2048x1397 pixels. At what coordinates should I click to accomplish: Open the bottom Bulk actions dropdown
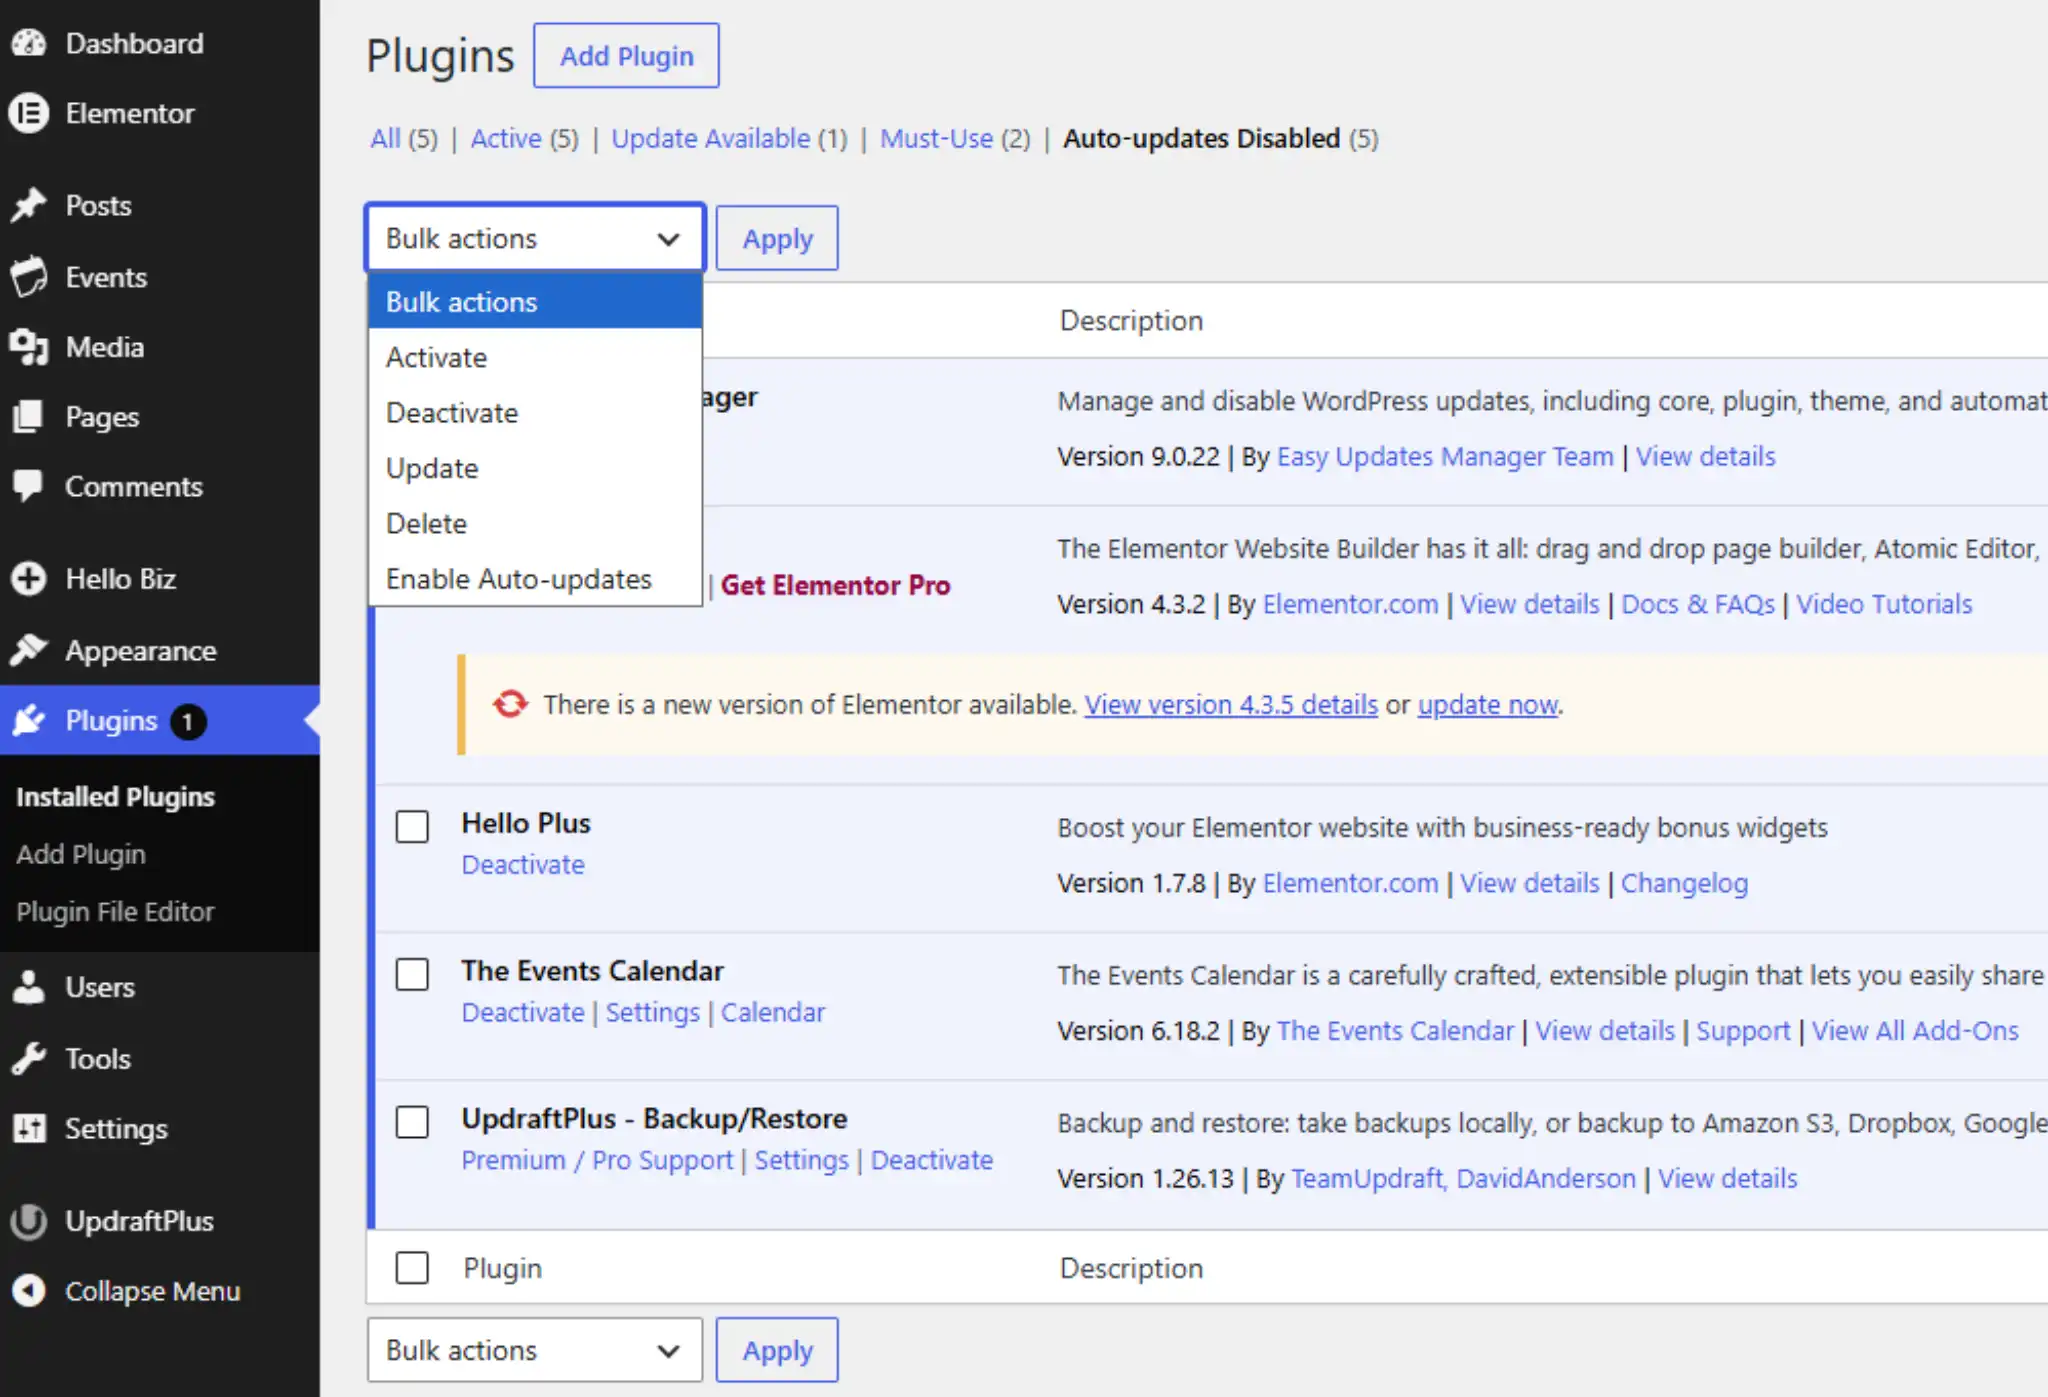point(535,1350)
